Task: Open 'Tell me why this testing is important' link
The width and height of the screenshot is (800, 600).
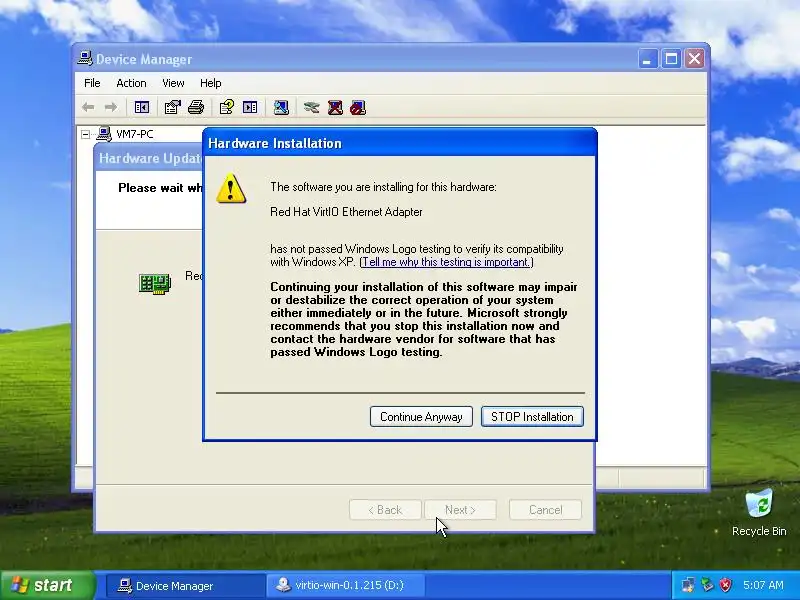Action: pos(446,262)
